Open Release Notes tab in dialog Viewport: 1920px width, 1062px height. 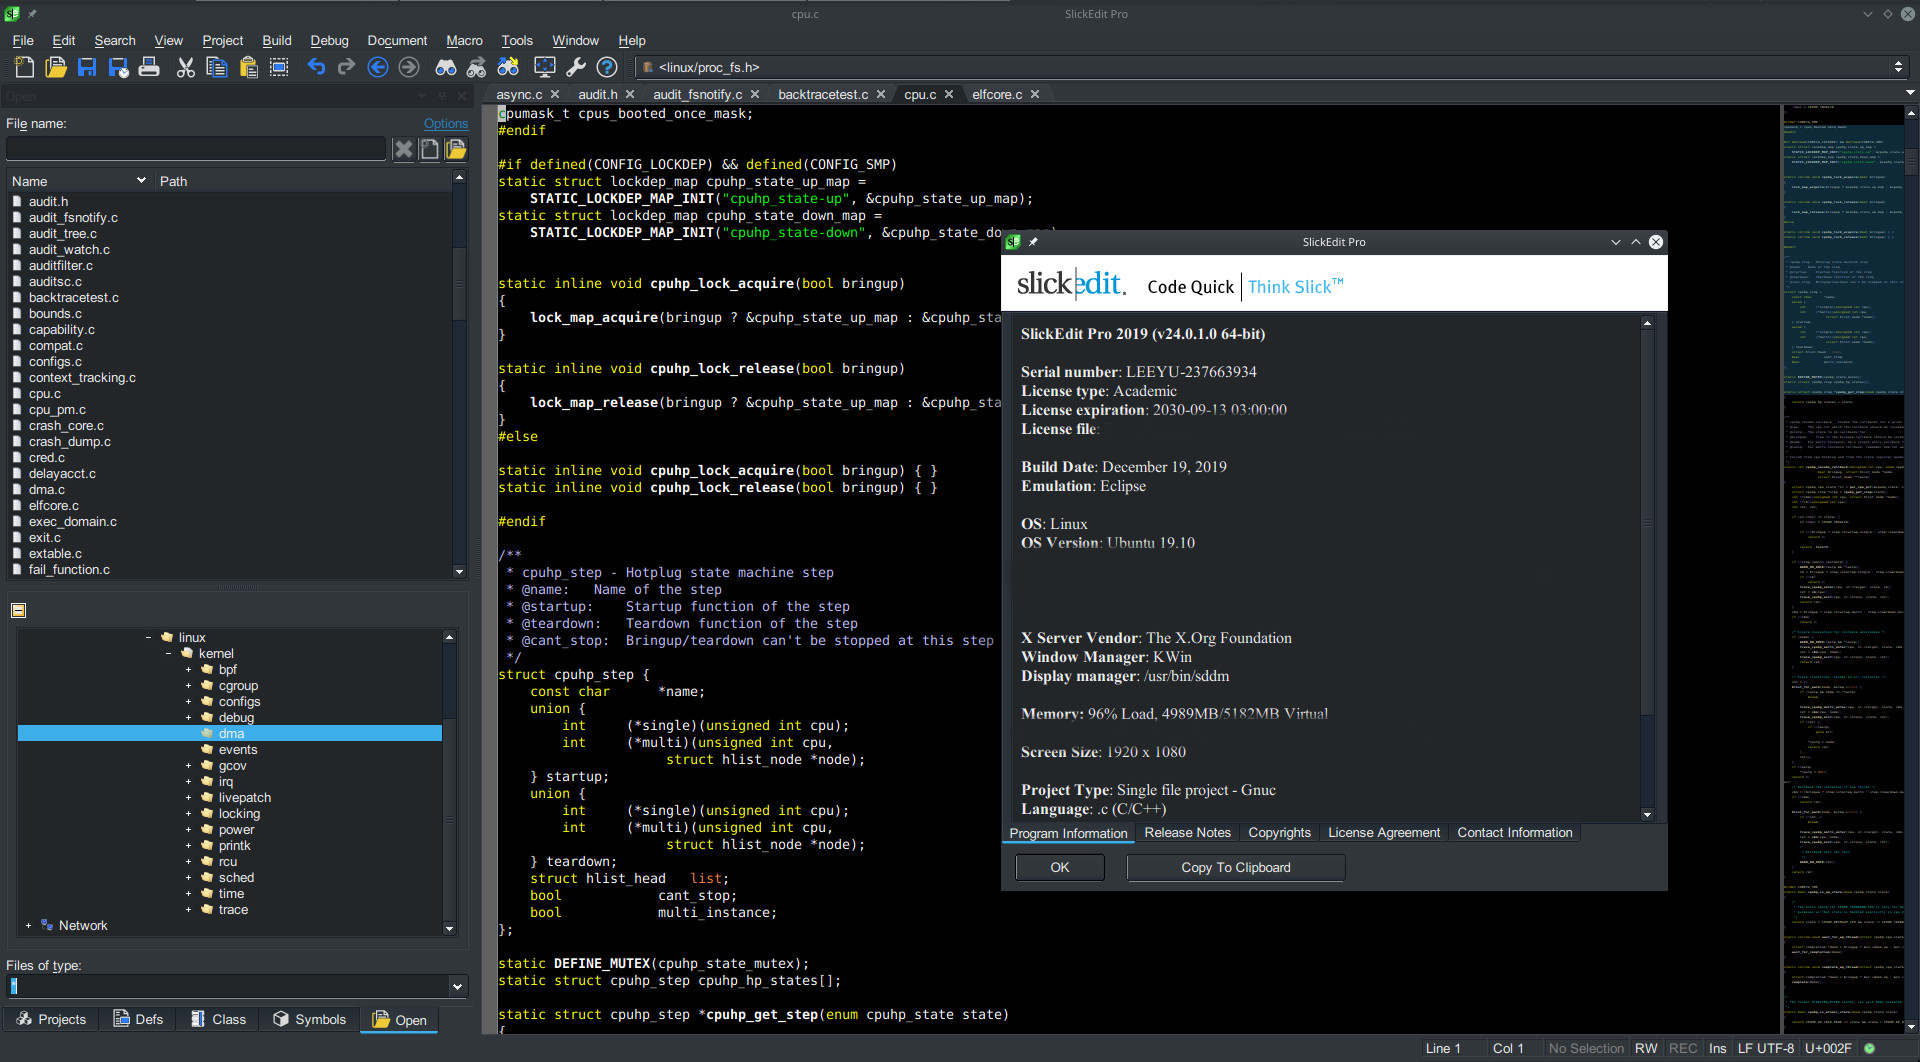[1187, 832]
